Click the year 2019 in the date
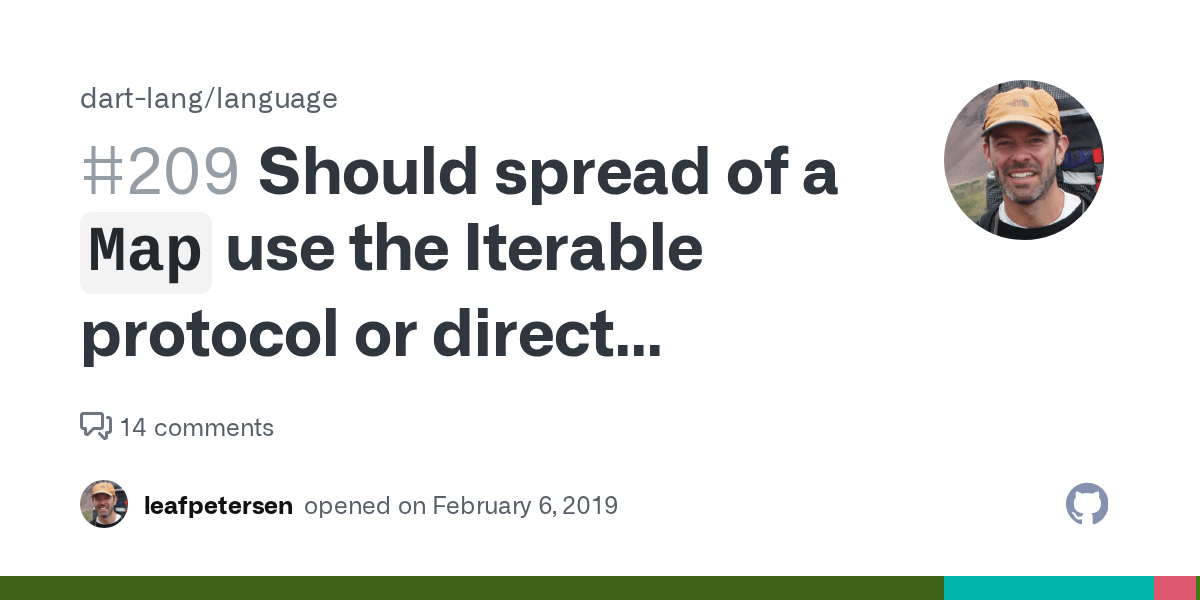The width and height of the screenshot is (1200, 600). click(x=589, y=506)
